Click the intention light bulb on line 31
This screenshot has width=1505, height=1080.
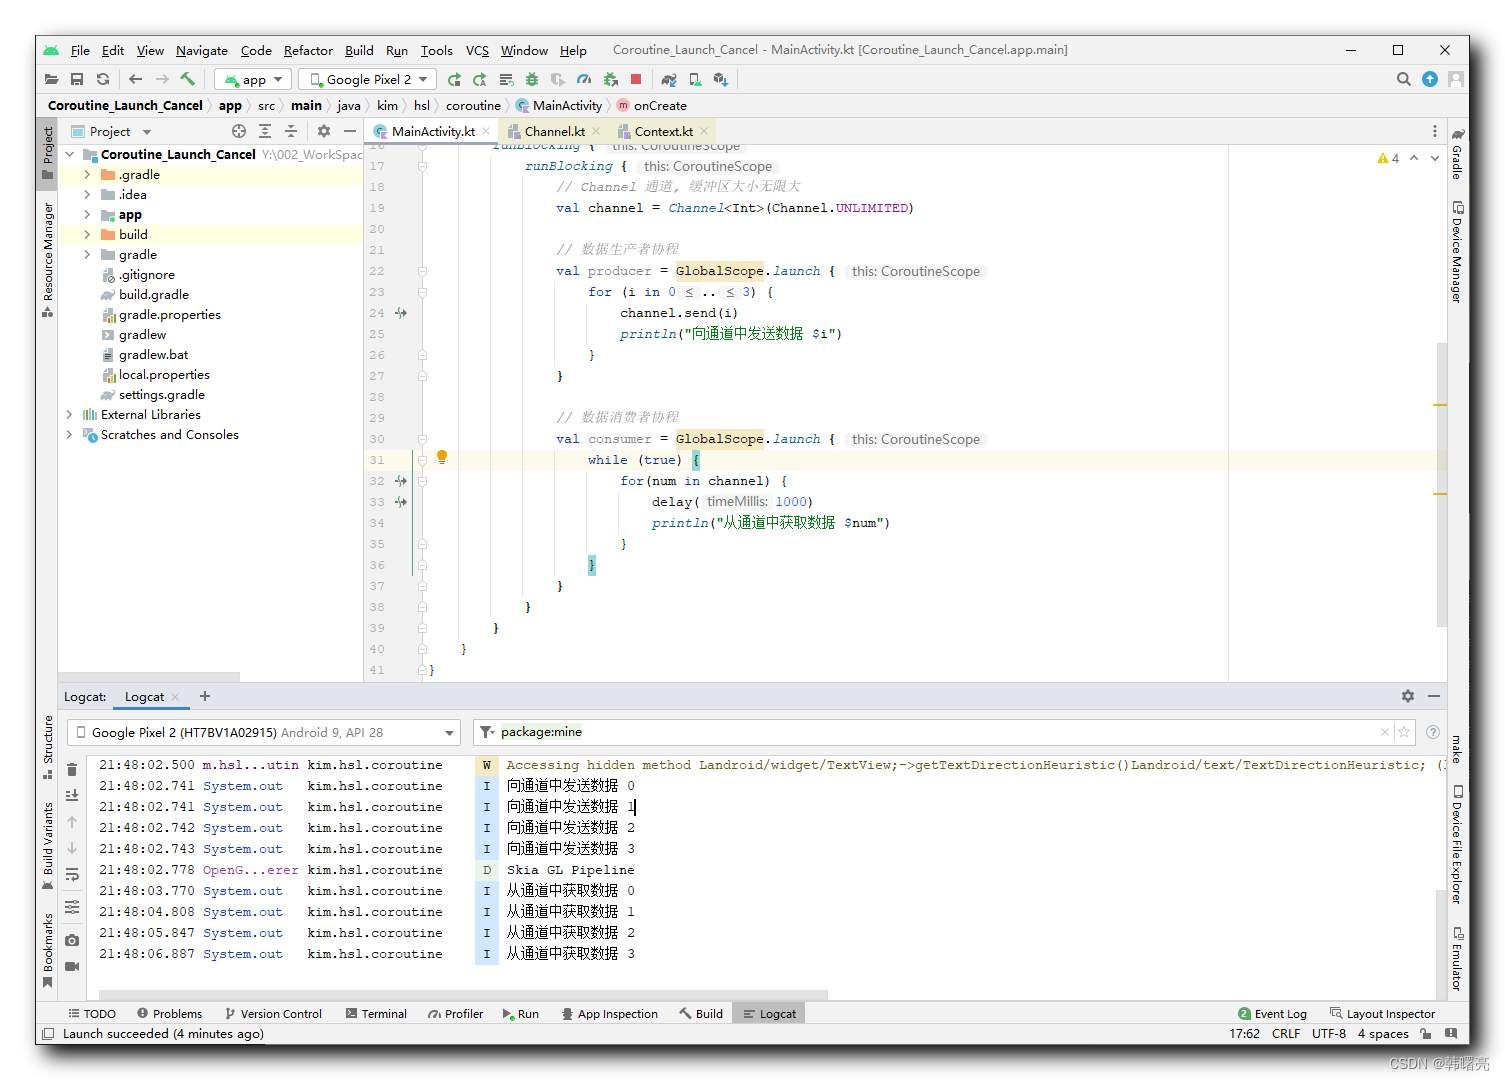coord(442,457)
